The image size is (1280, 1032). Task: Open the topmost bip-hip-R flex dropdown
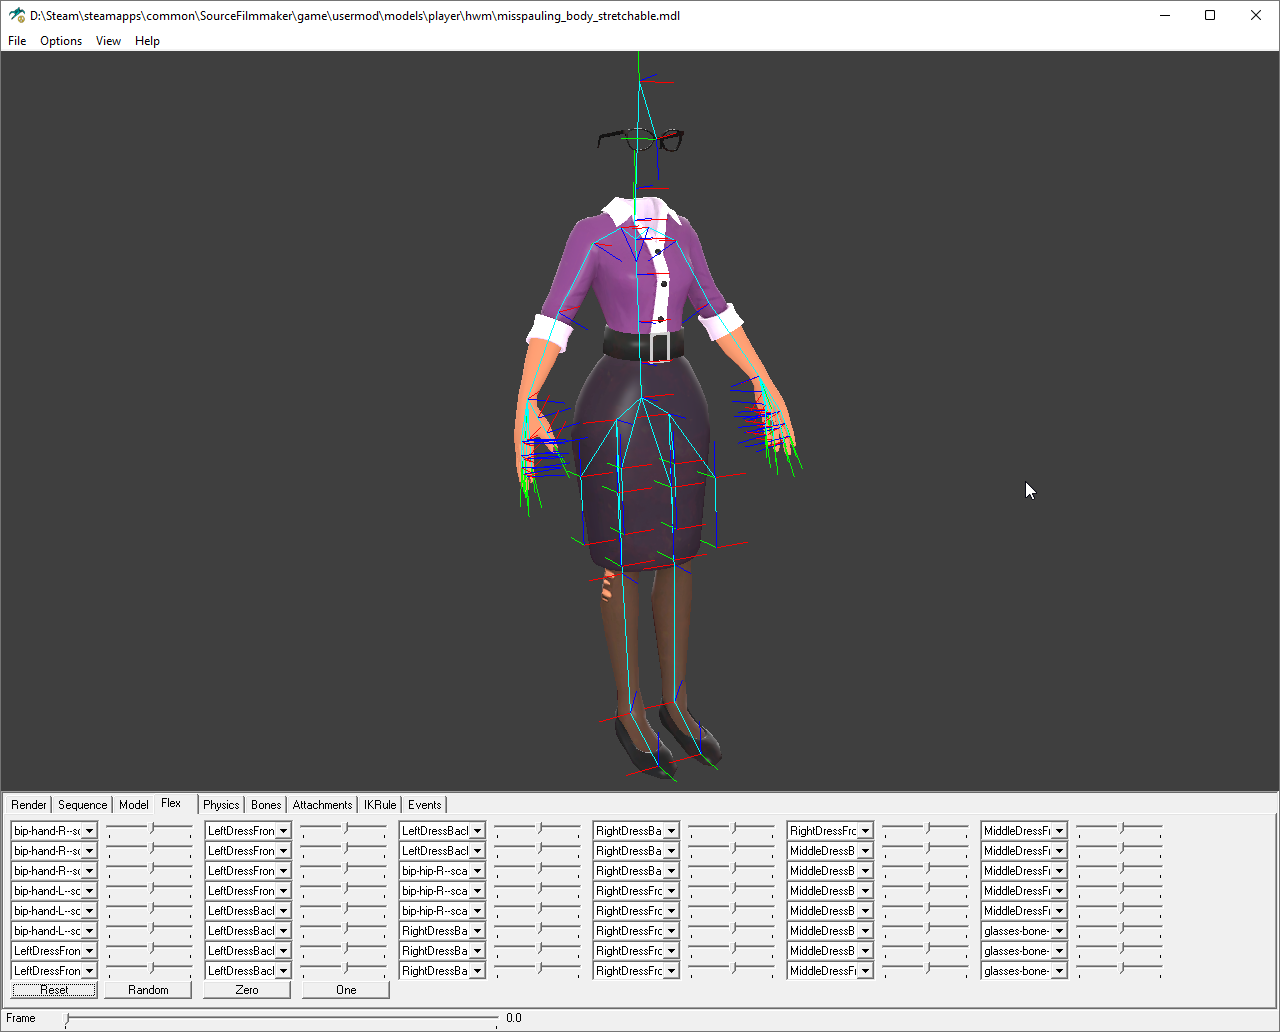click(442, 871)
